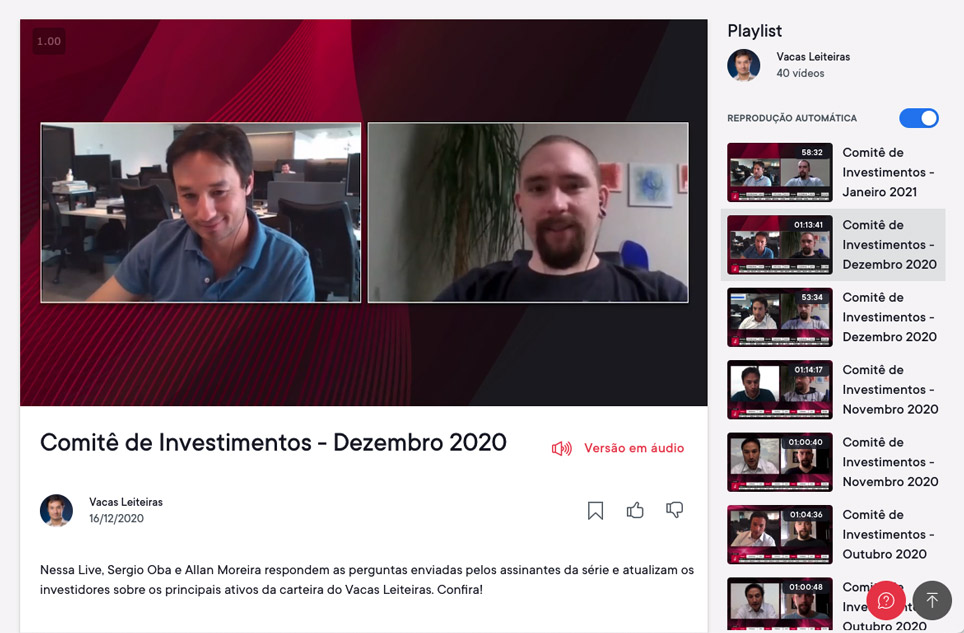Toggle Reprodução Automática switch off
The height and width of the screenshot is (633, 964).
[919, 118]
